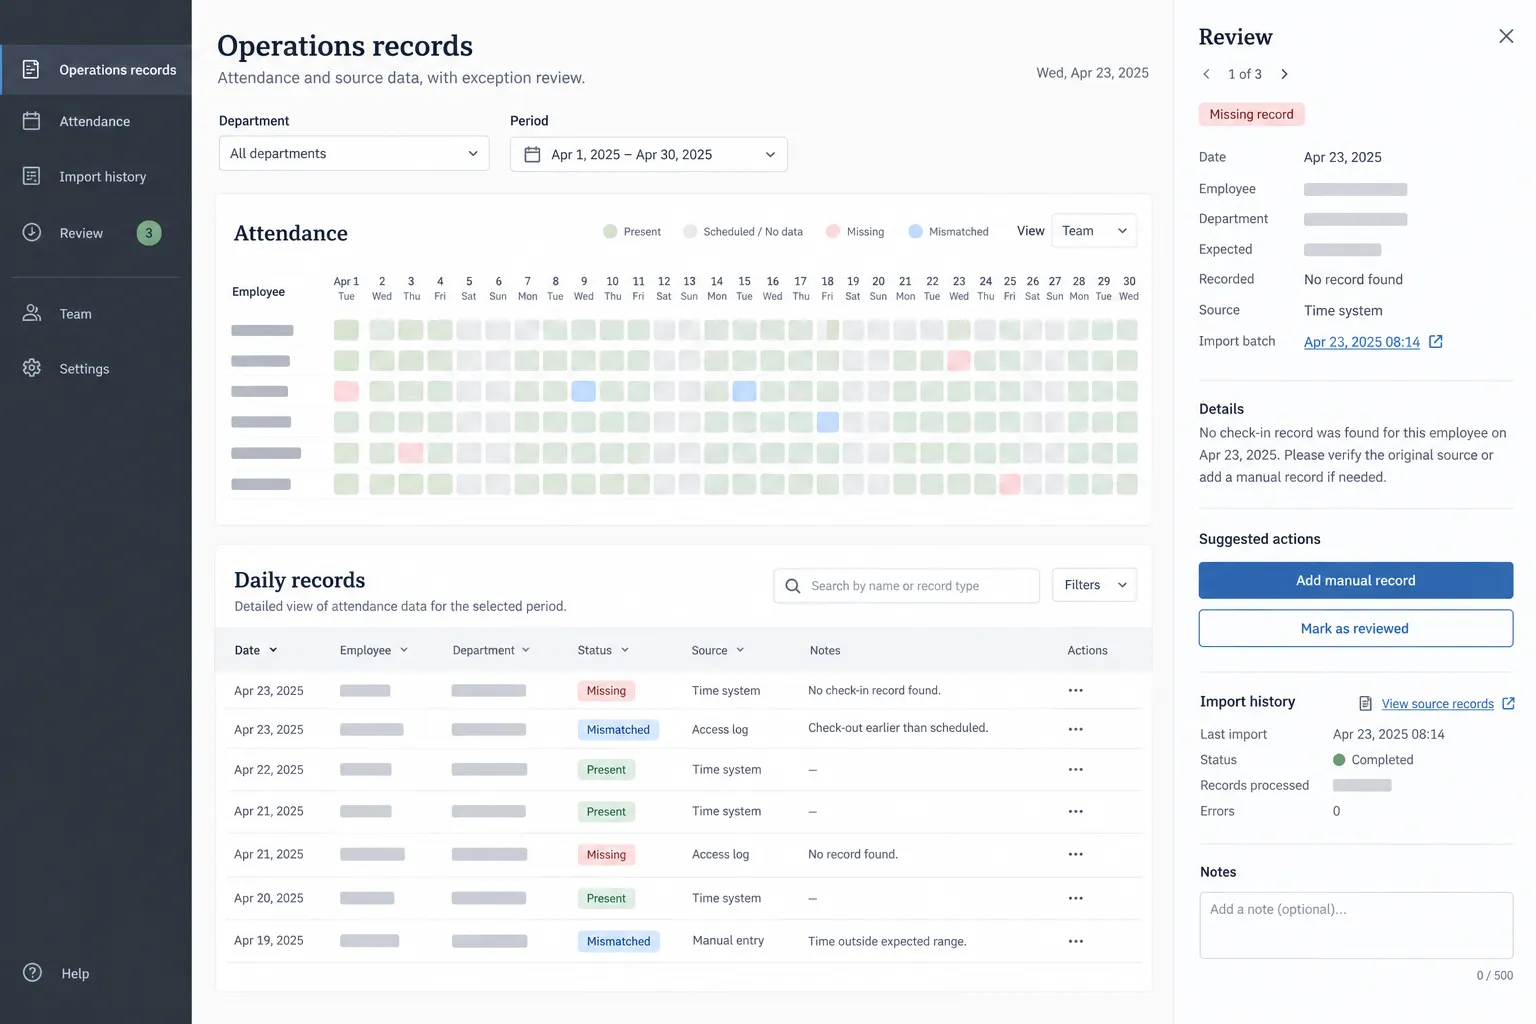The width and height of the screenshot is (1536, 1024).
Task: Open the Filters dropdown
Action: (1094, 585)
